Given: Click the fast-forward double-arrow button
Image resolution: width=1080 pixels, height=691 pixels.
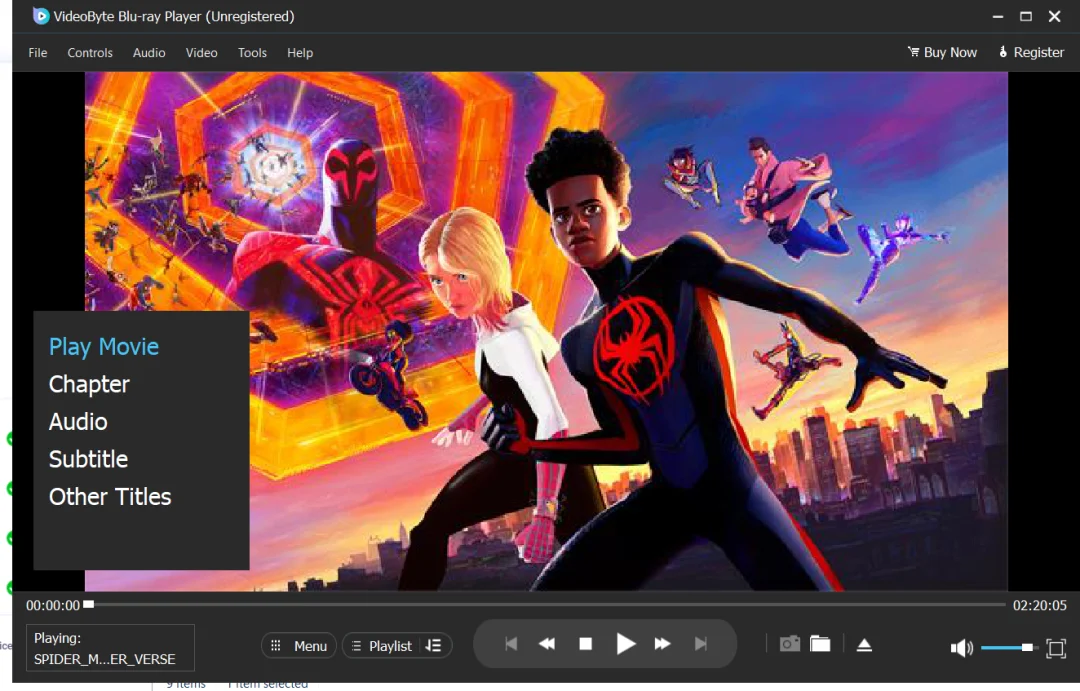Looking at the screenshot, I should click(x=662, y=644).
